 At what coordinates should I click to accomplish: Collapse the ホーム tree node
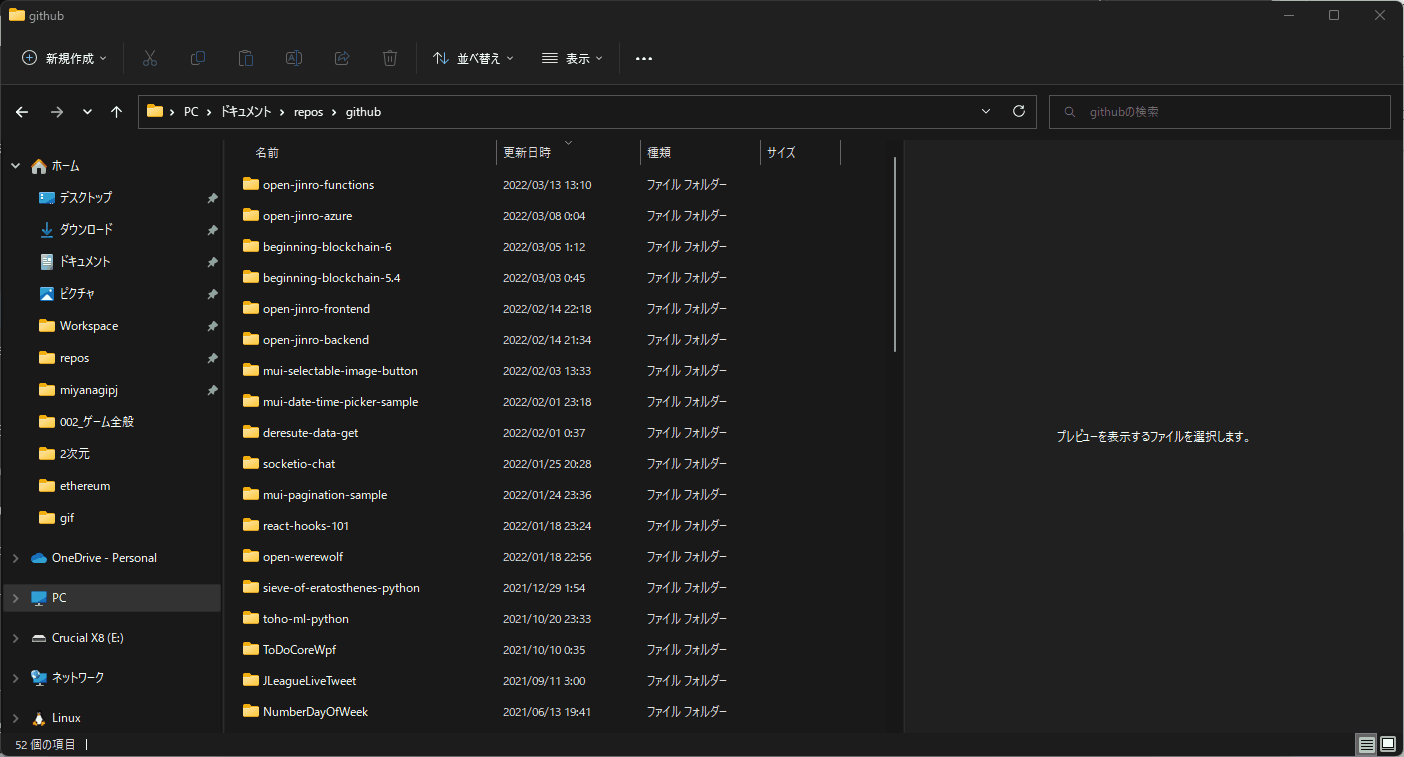click(15, 166)
